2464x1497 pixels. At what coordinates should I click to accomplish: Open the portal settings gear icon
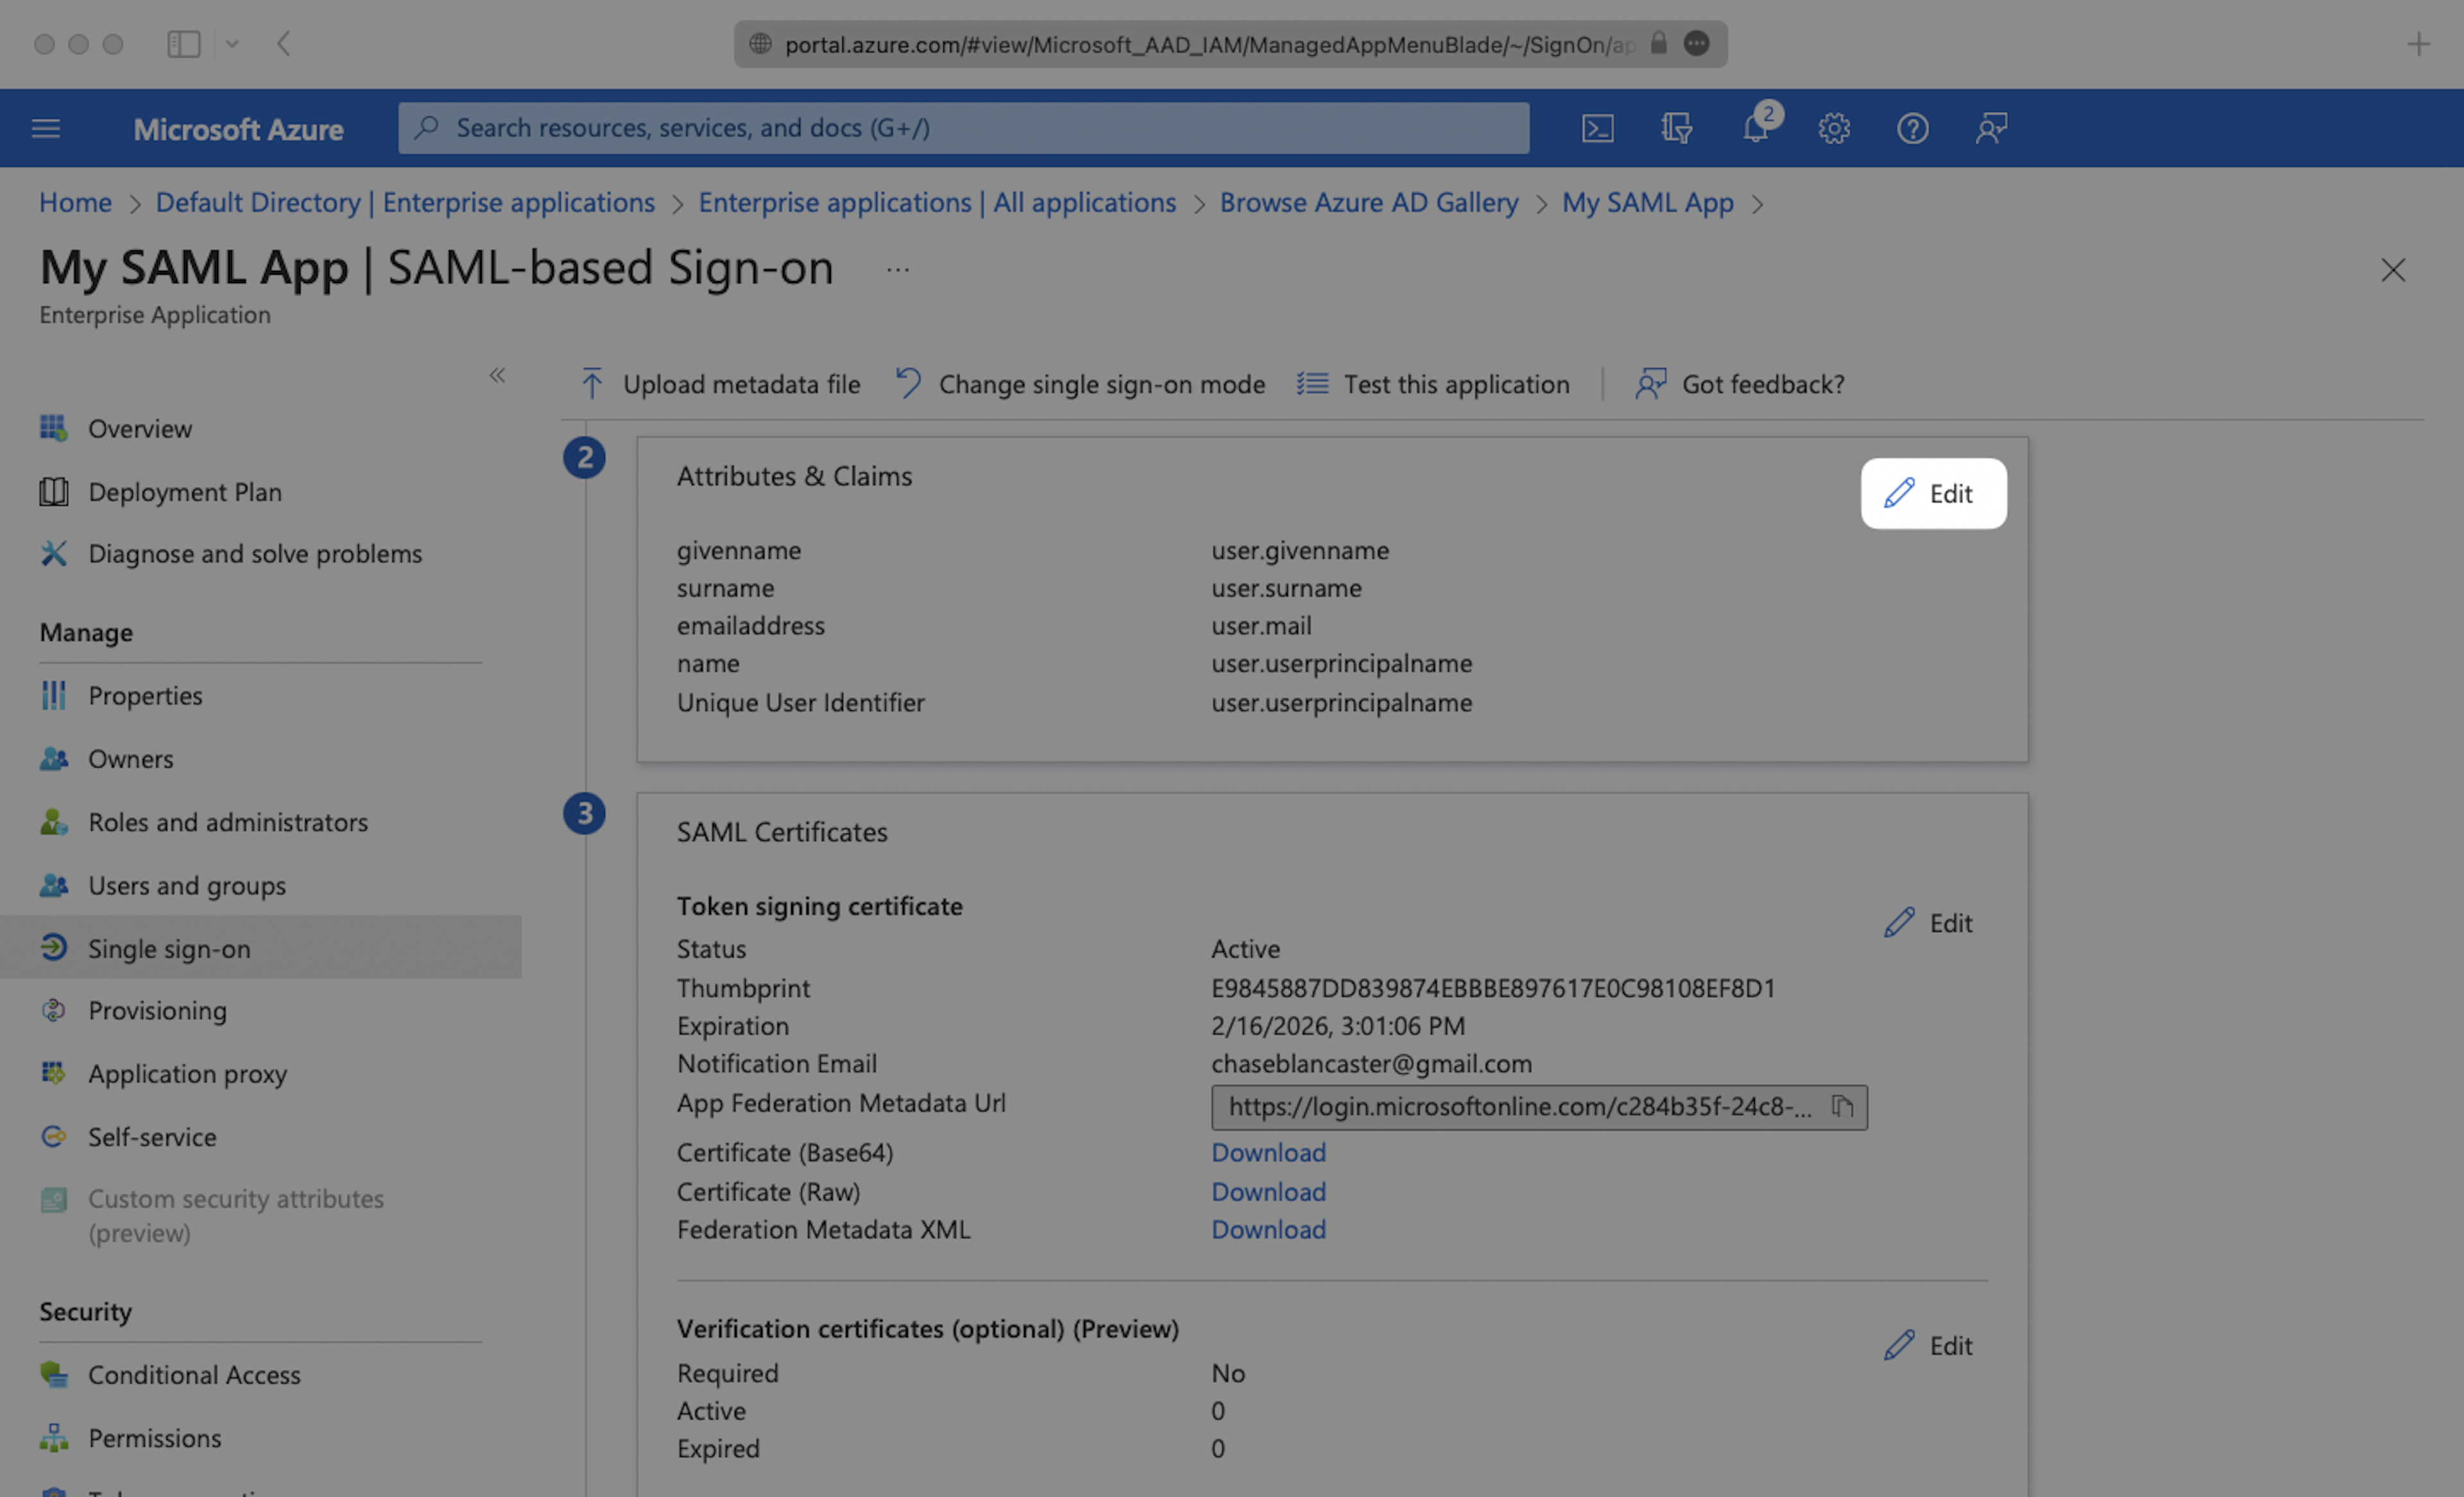click(1833, 128)
